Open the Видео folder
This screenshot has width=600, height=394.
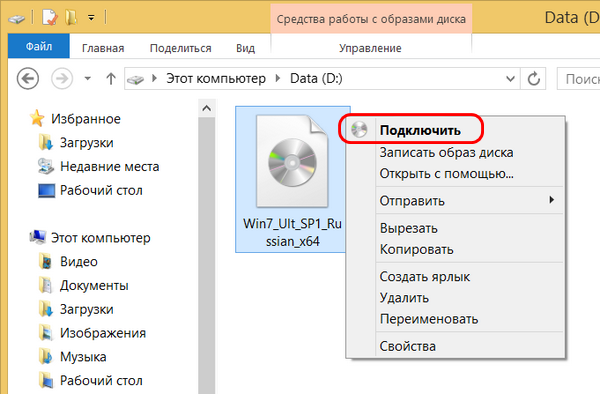click(79, 262)
